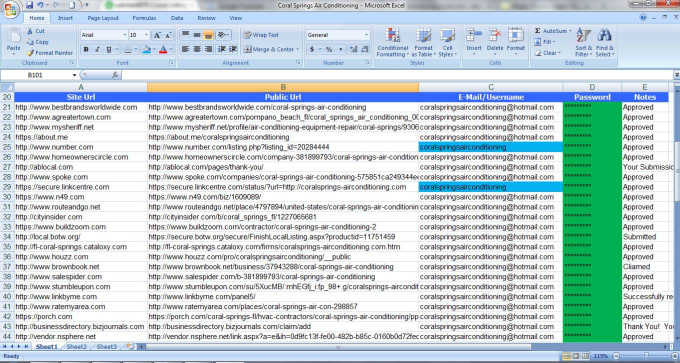Activate Format Painter

click(49, 53)
